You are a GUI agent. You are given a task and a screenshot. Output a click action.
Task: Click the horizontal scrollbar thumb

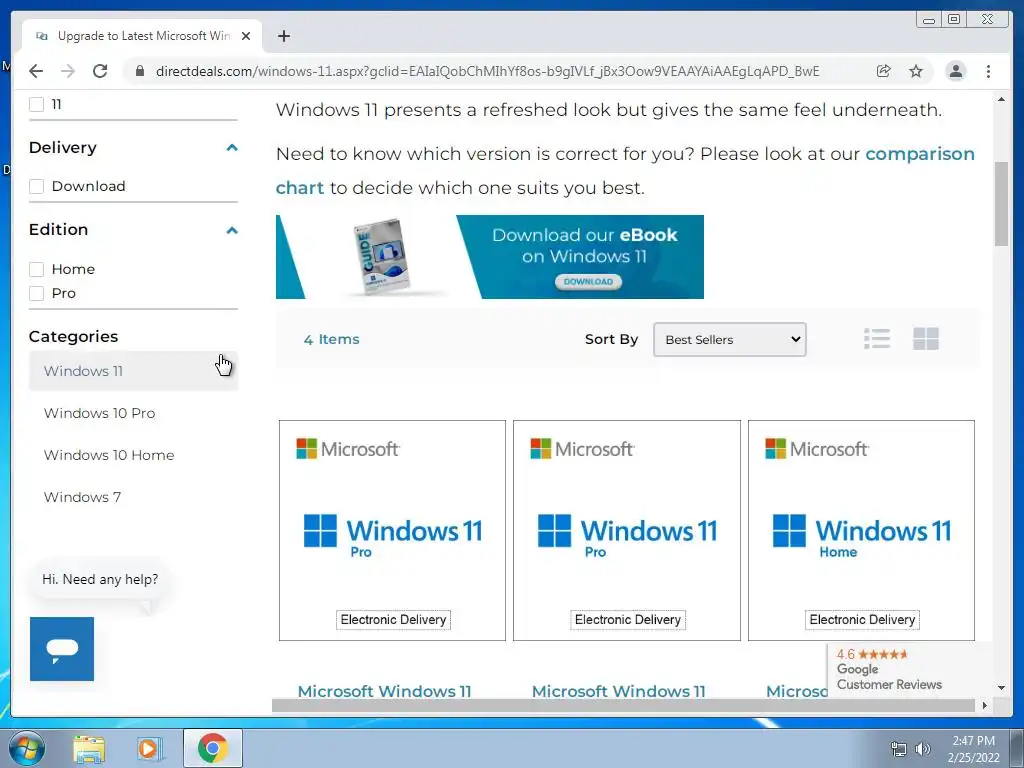click(x=624, y=705)
